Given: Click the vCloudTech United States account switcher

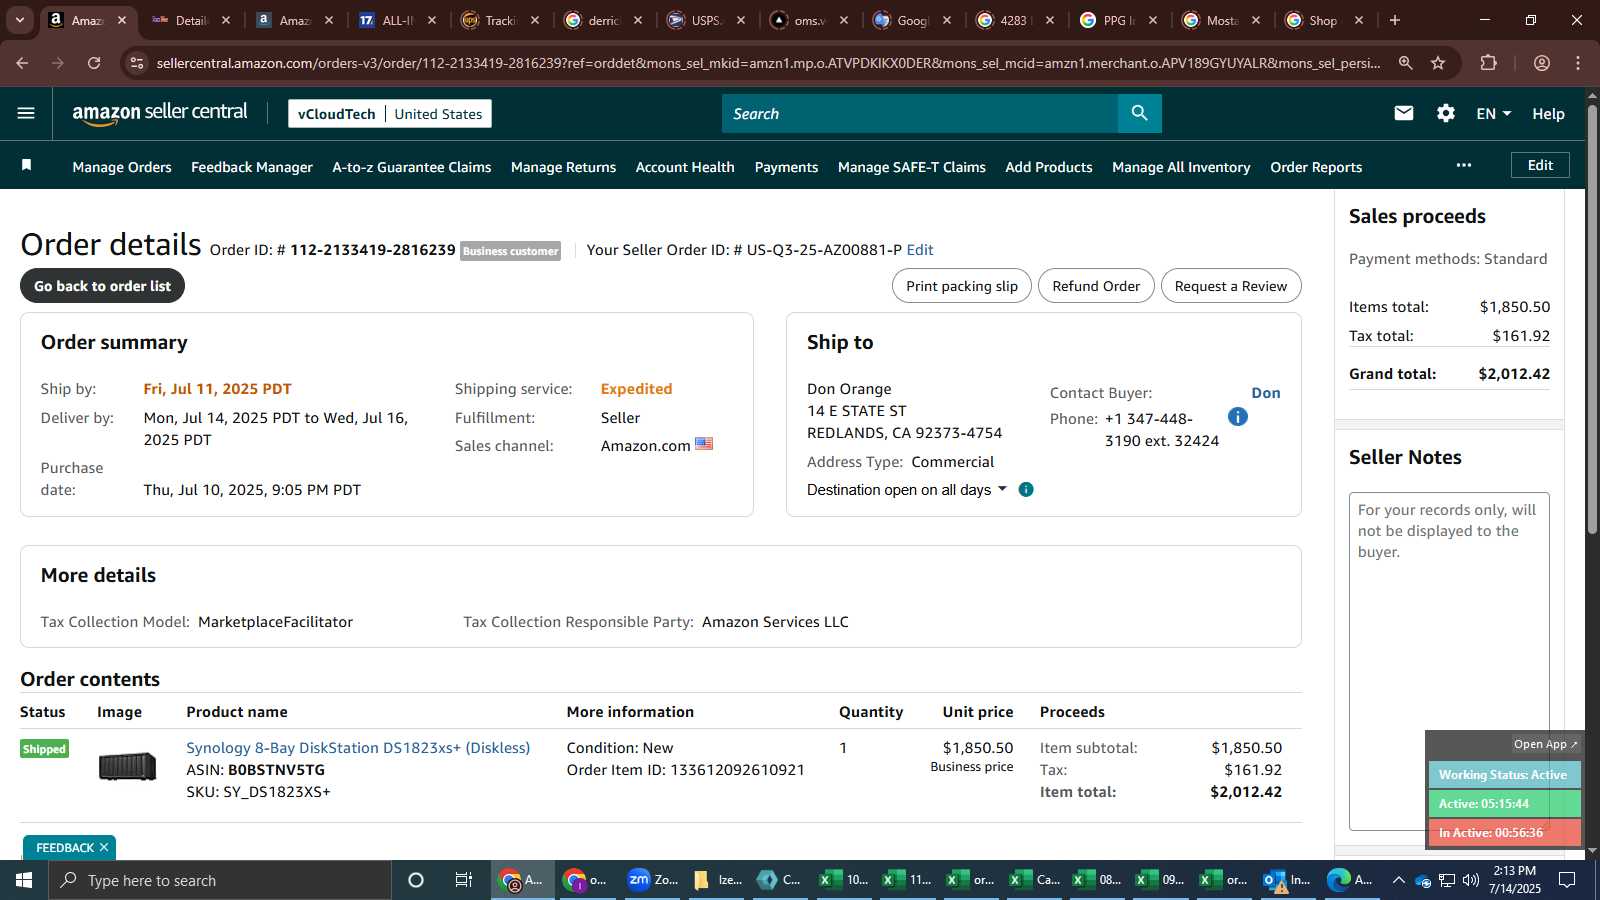Looking at the screenshot, I should [x=390, y=113].
